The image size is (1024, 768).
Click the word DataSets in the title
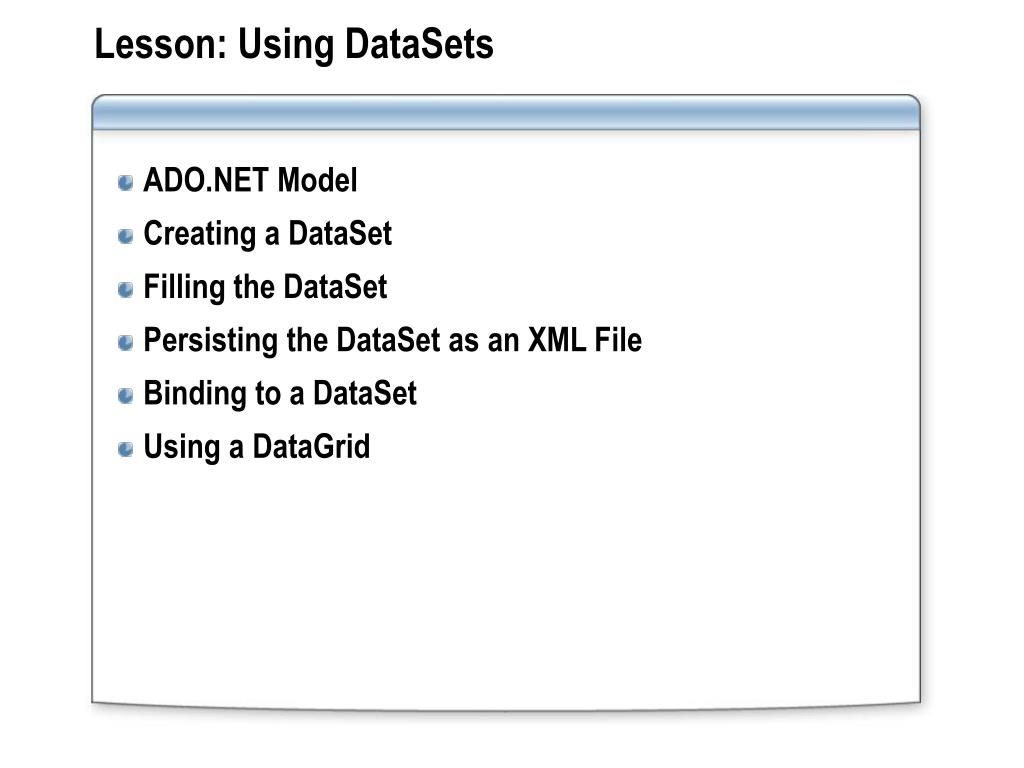click(x=419, y=44)
